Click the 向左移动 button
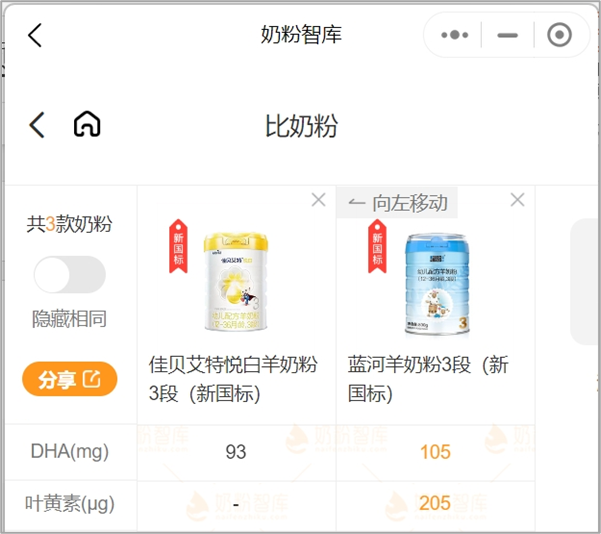Viewport: 601px width, 534px height. 397,203
